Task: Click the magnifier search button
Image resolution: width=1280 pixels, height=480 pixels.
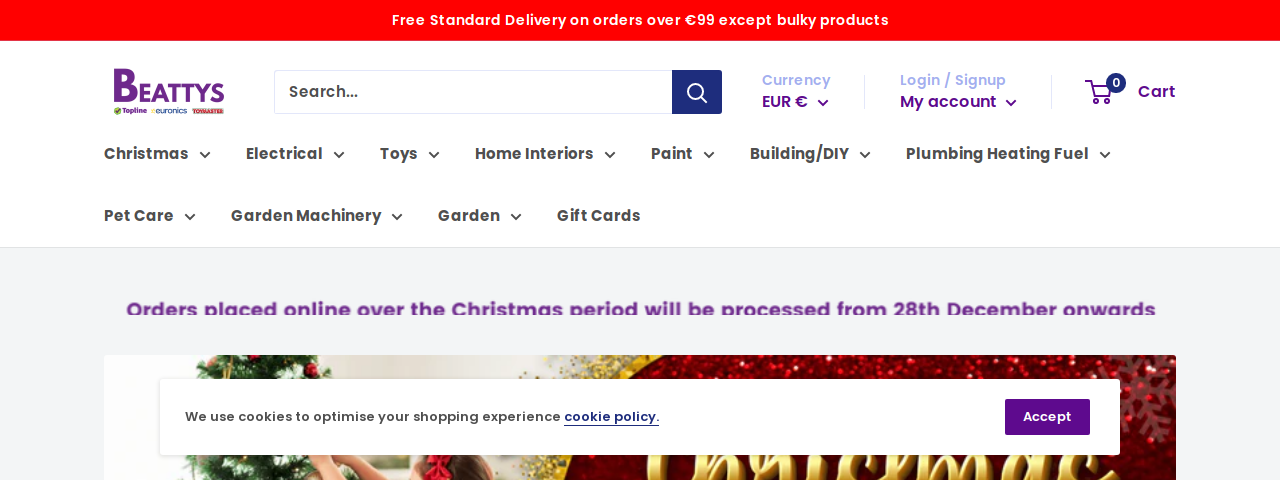Action: (x=697, y=92)
